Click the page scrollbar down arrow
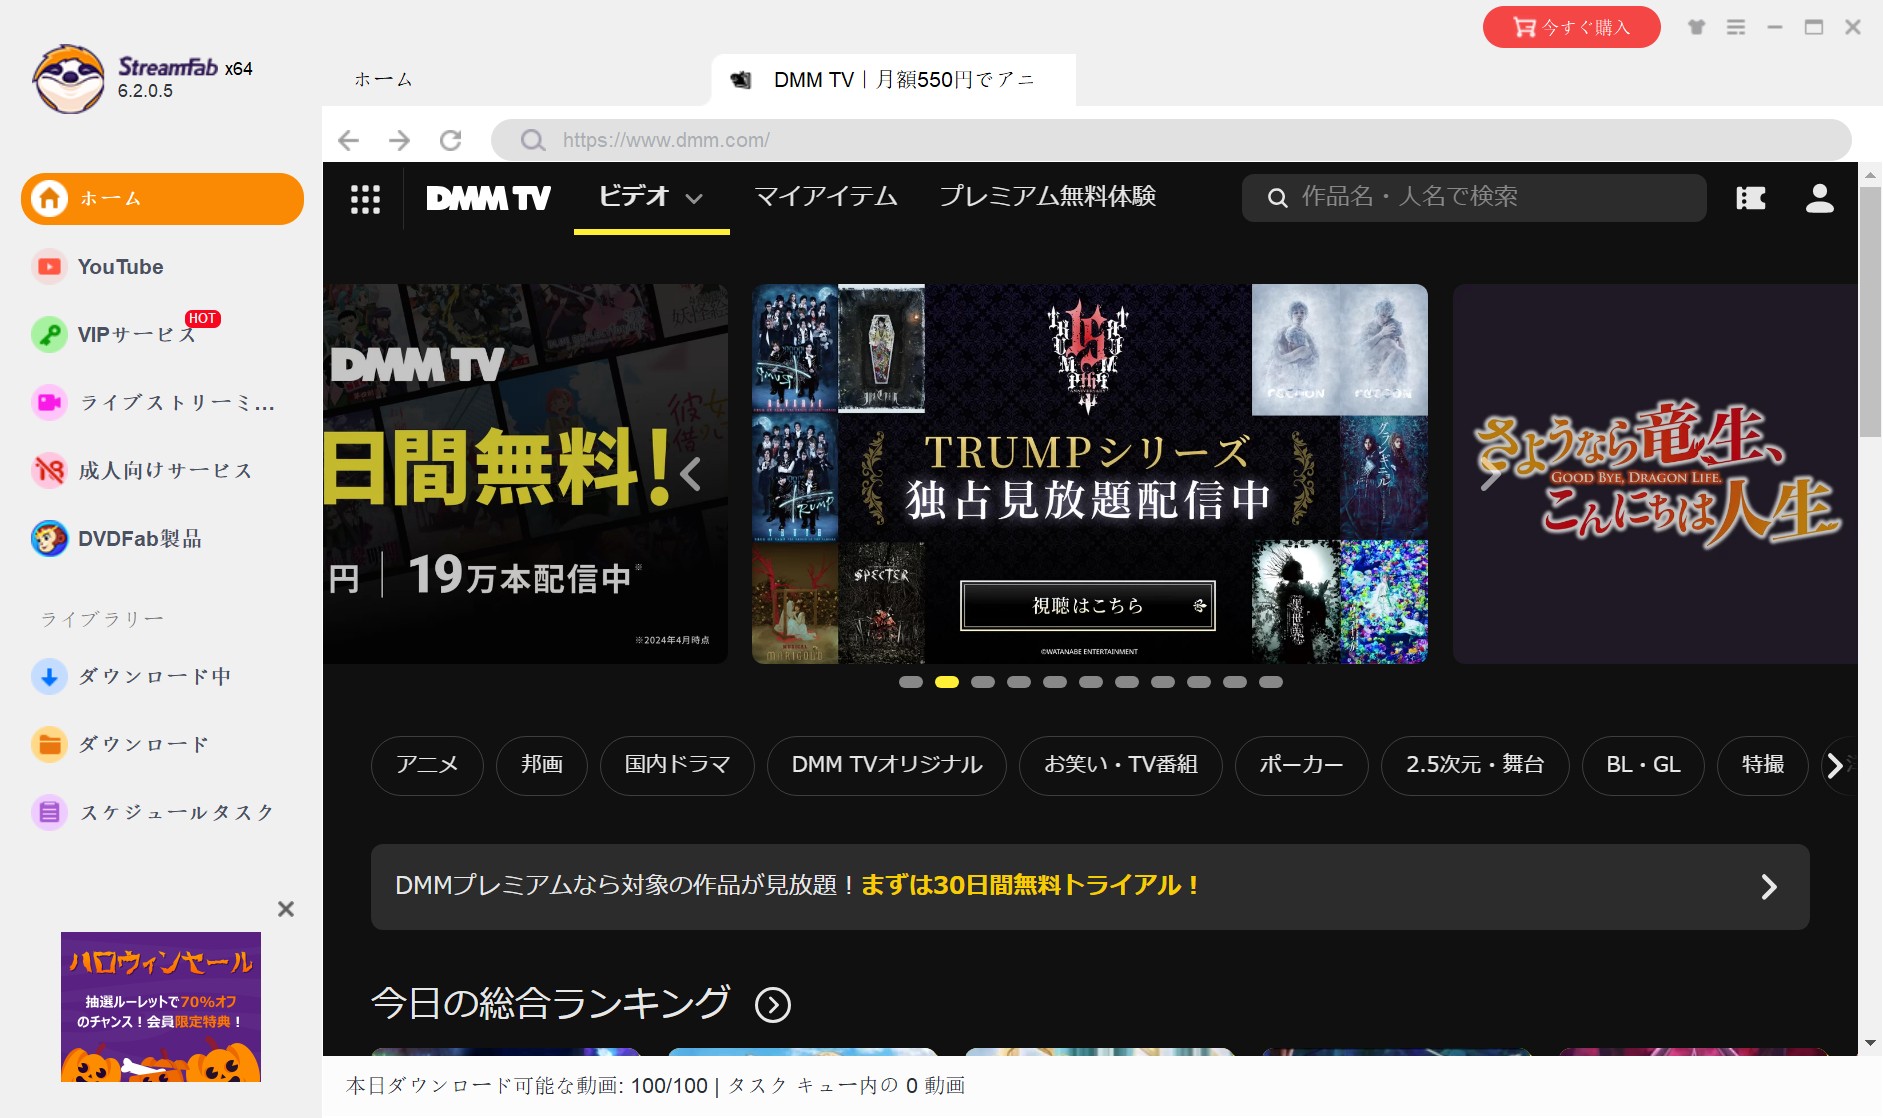Screen dimensions: 1883x1118 coord(1870,1043)
